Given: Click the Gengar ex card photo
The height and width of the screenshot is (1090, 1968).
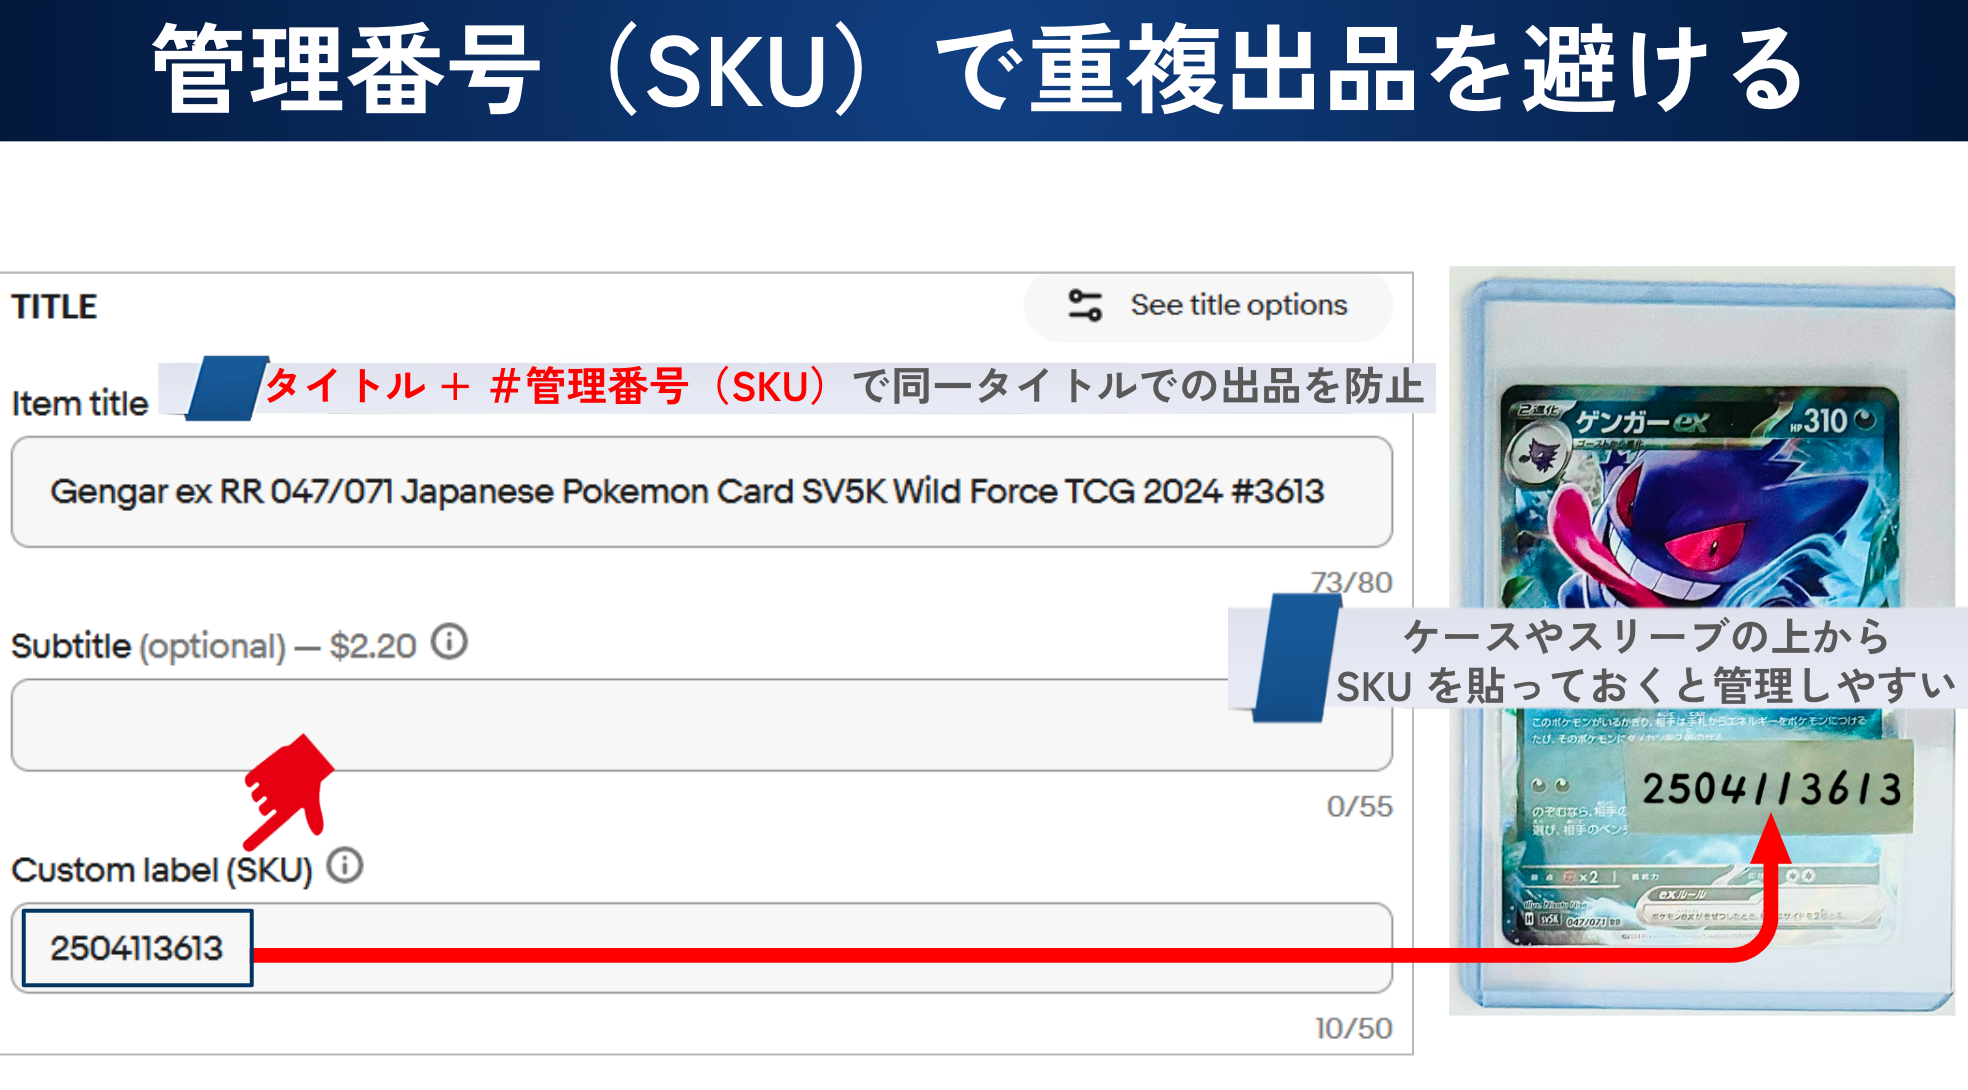Looking at the screenshot, I should coord(1701,640).
